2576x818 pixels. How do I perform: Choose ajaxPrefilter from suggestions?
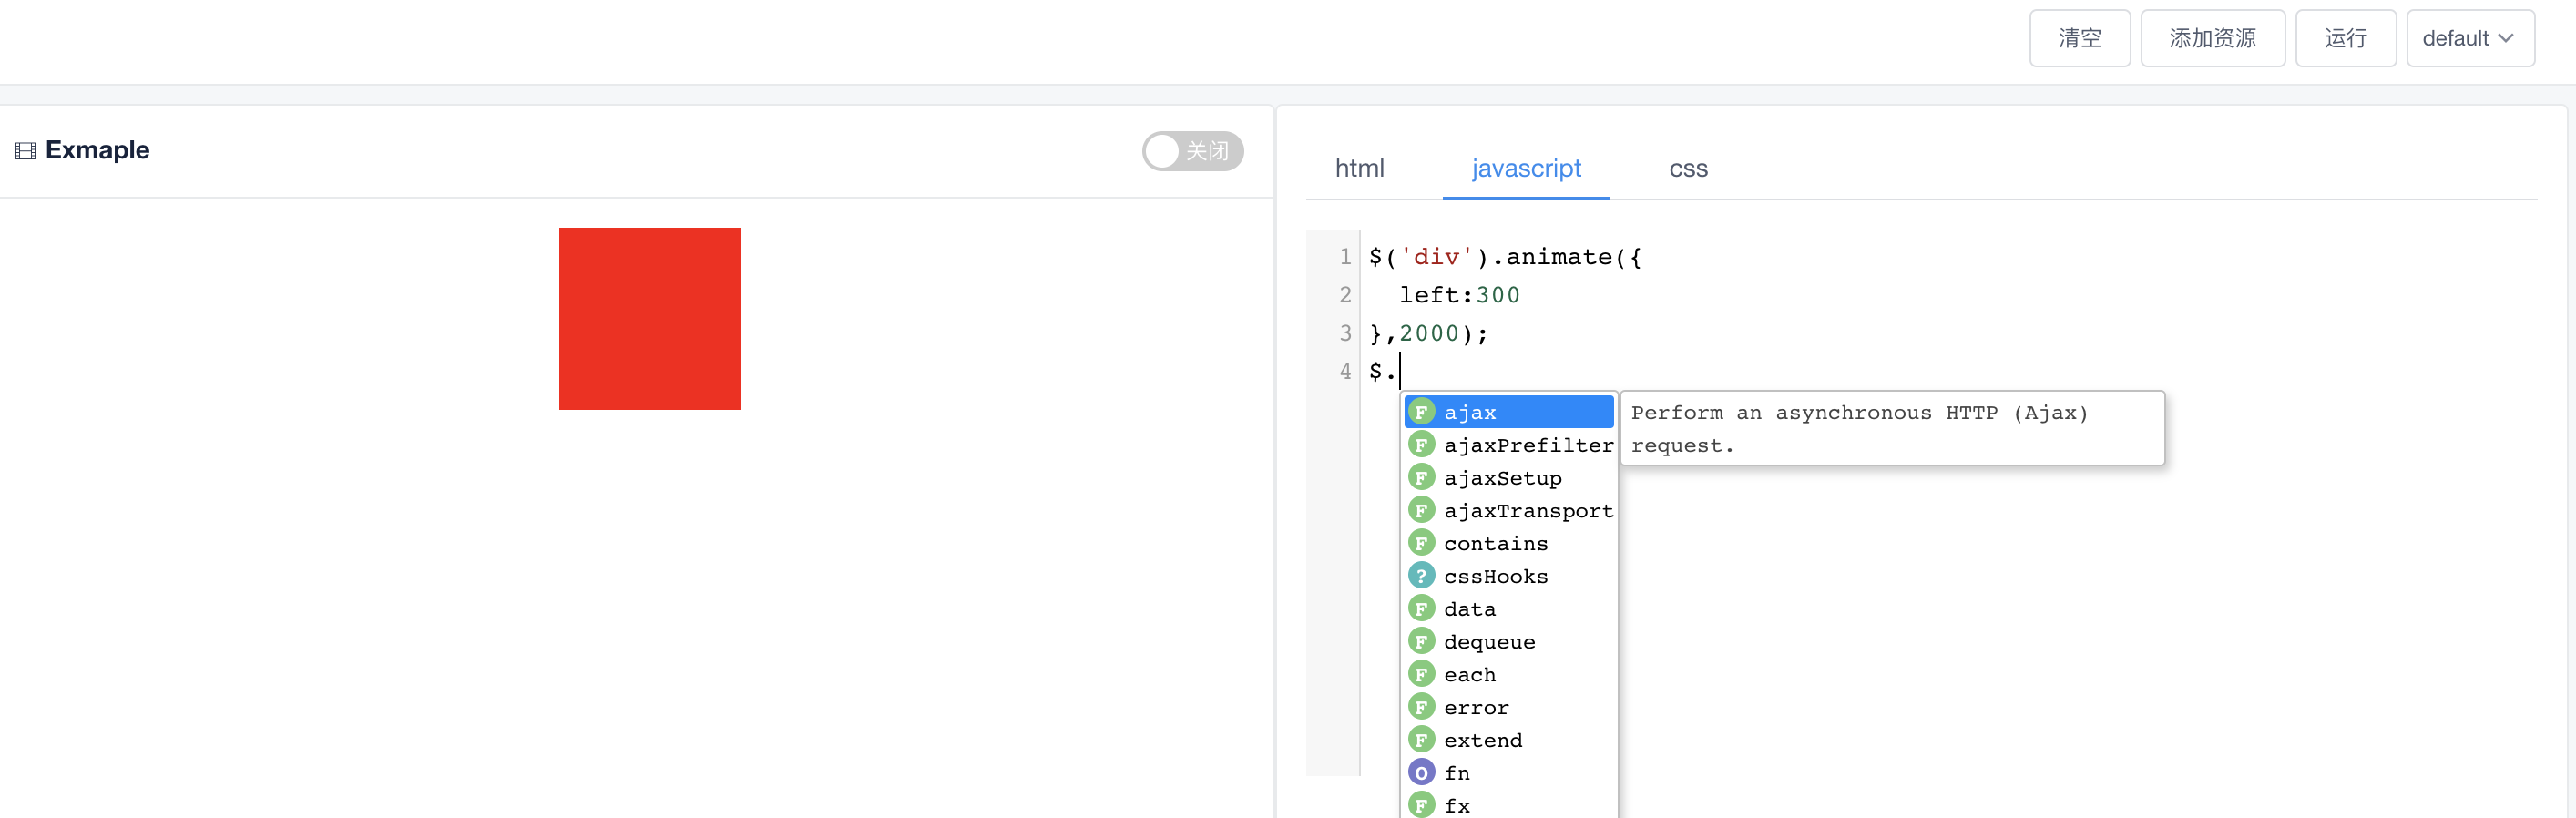(x=1509, y=445)
